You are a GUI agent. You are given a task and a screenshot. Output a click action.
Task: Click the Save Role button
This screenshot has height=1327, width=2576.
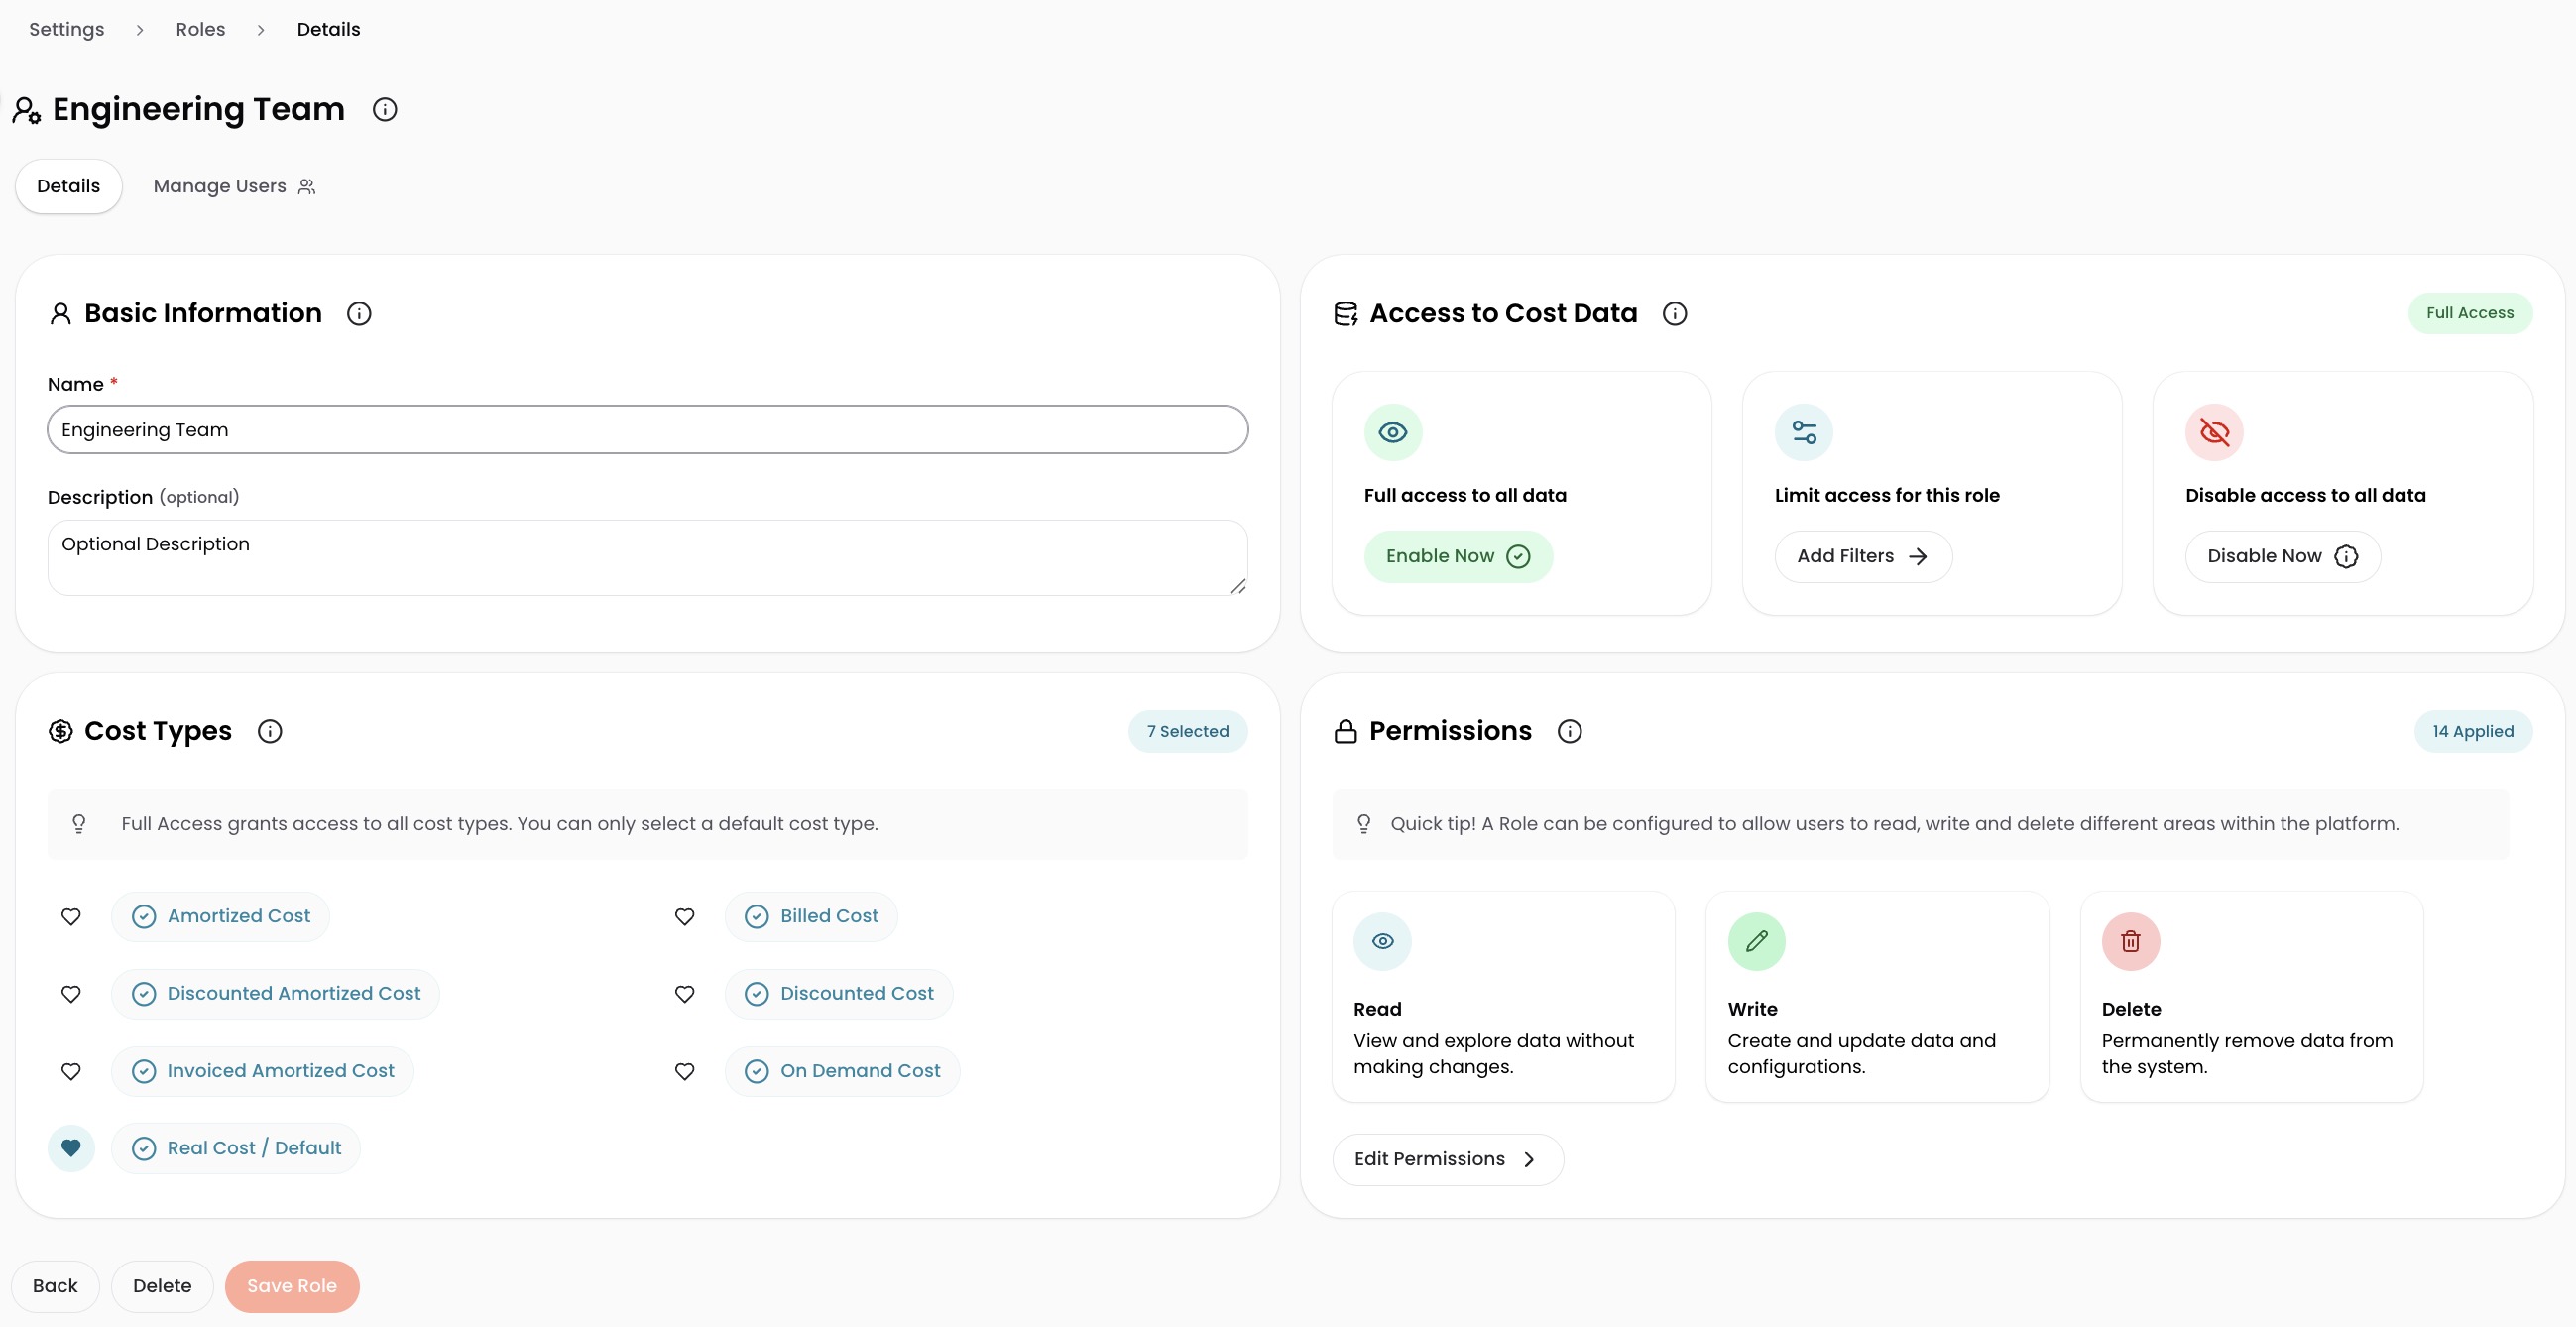pyautogui.click(x=292, y=1286)
